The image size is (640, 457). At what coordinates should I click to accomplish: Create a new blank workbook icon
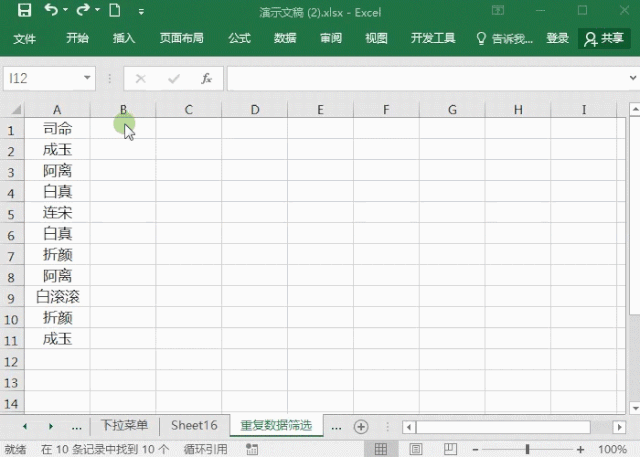(x=115, y=9)
